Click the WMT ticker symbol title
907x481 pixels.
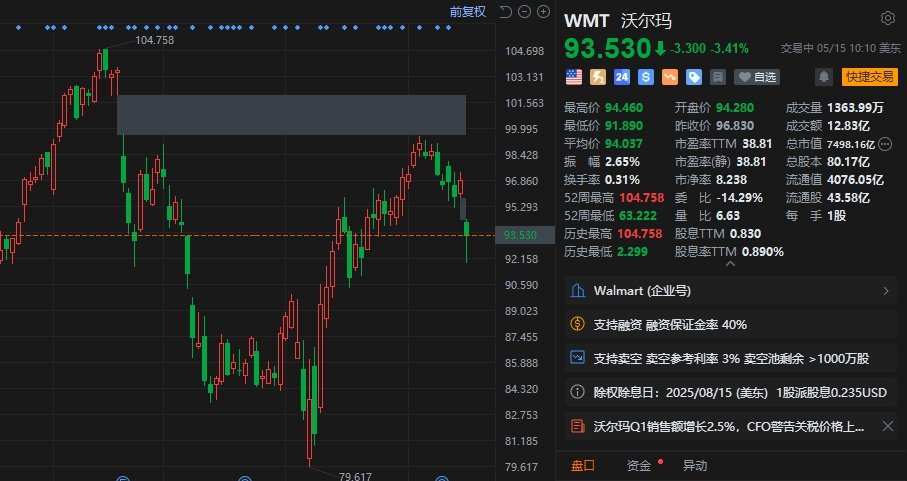pyautogui.click(x=587, y=21)
